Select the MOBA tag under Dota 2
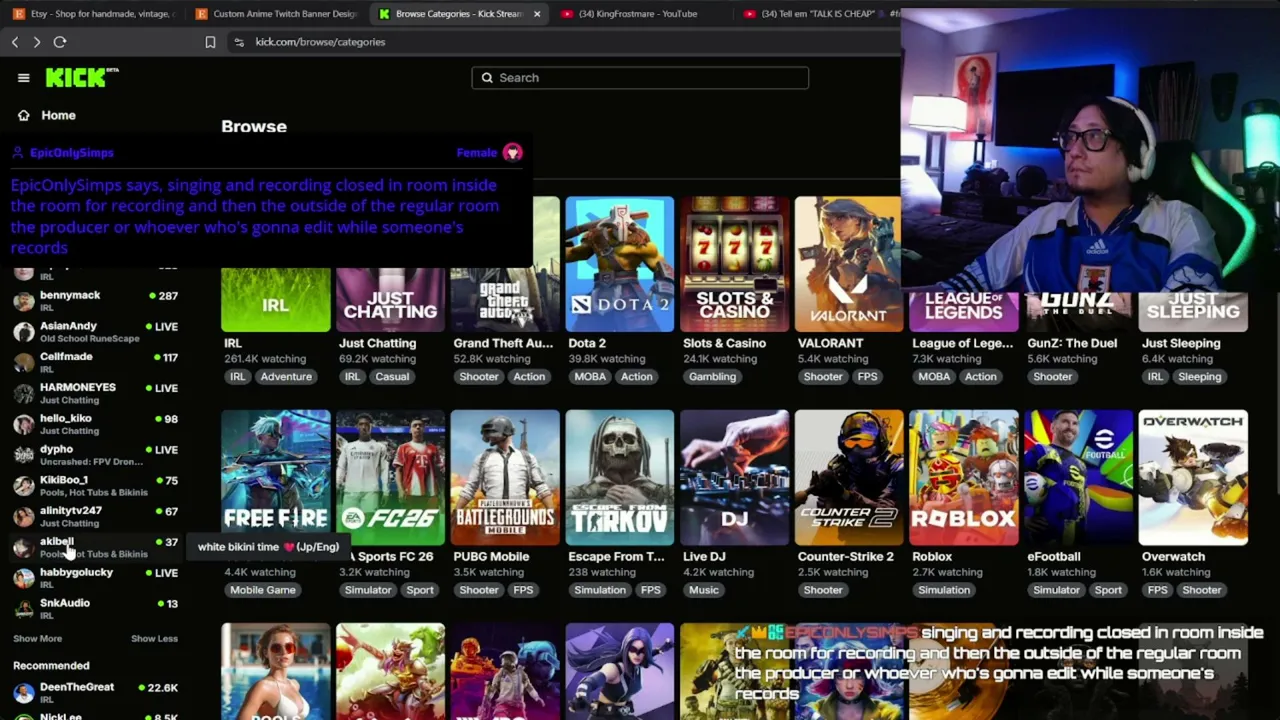 [590, 377]
